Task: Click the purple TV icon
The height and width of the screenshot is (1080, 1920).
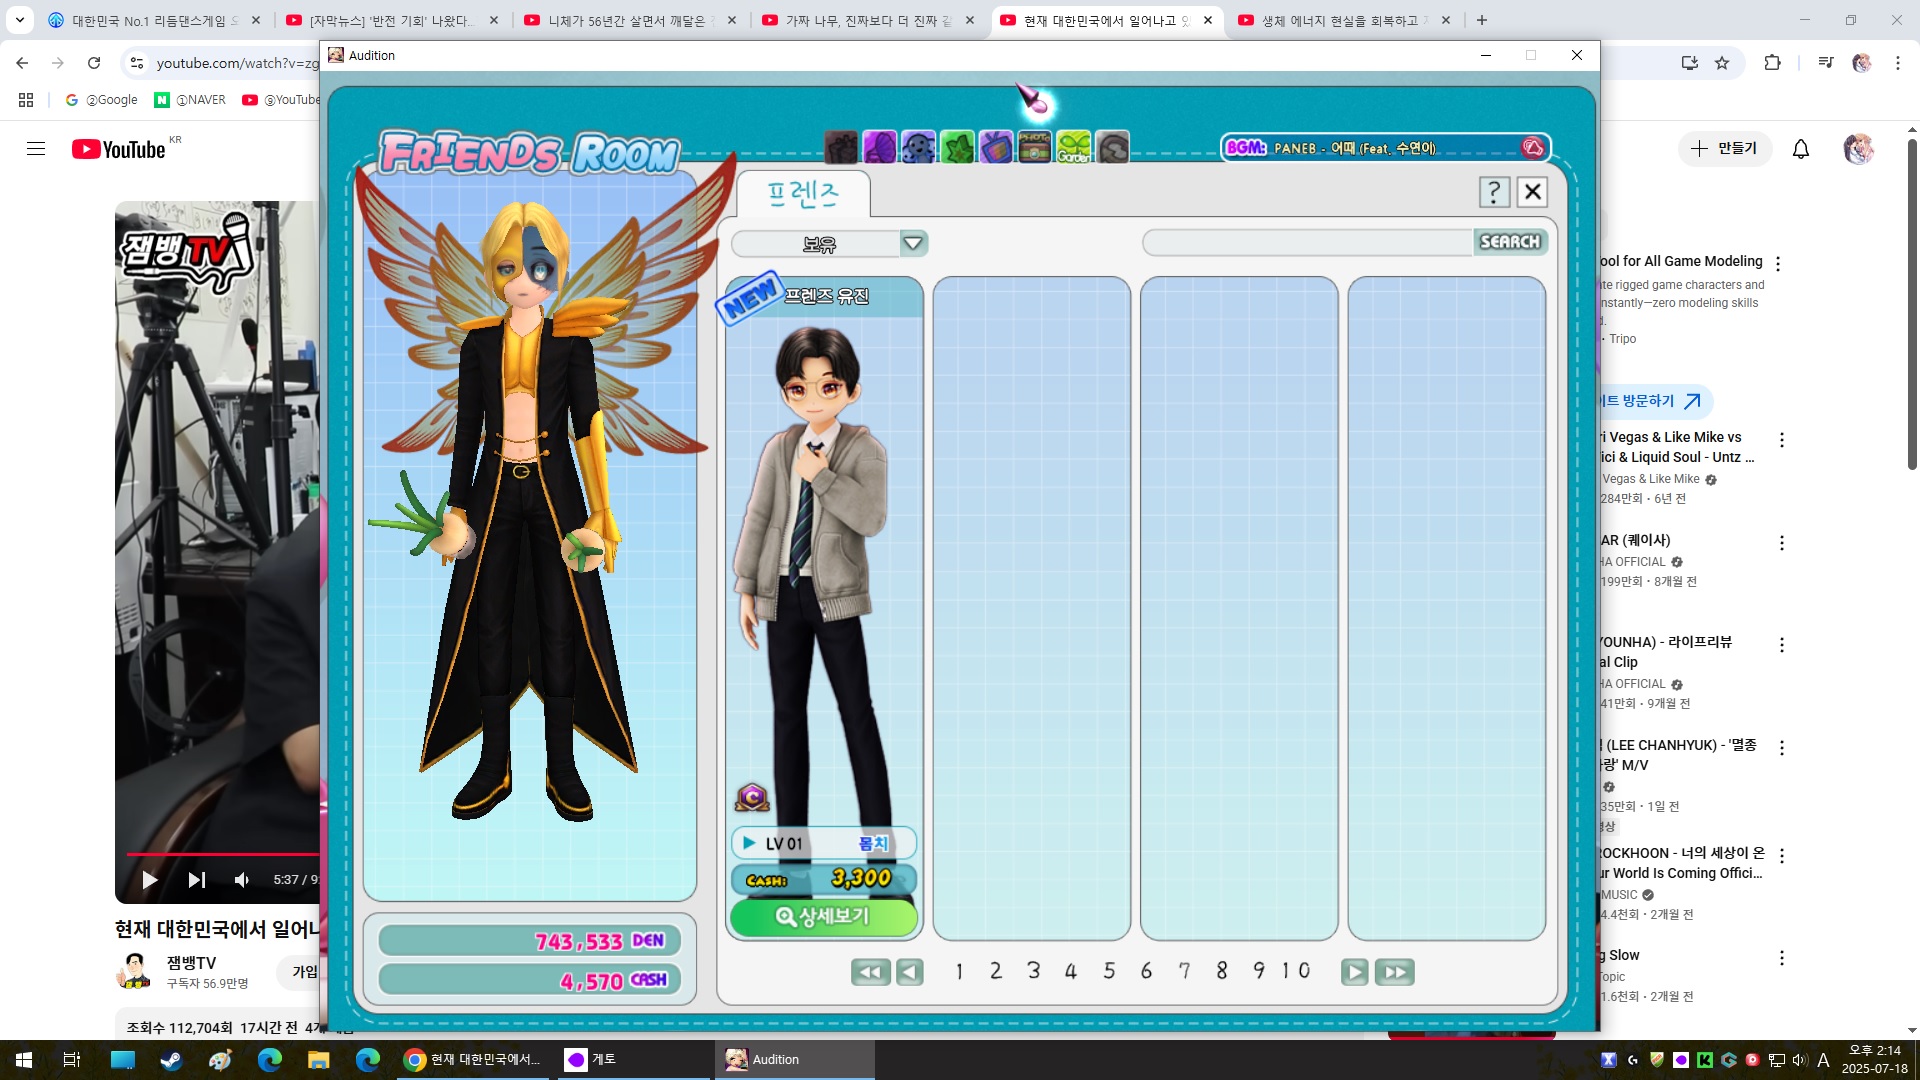Action: pos(996,148)
